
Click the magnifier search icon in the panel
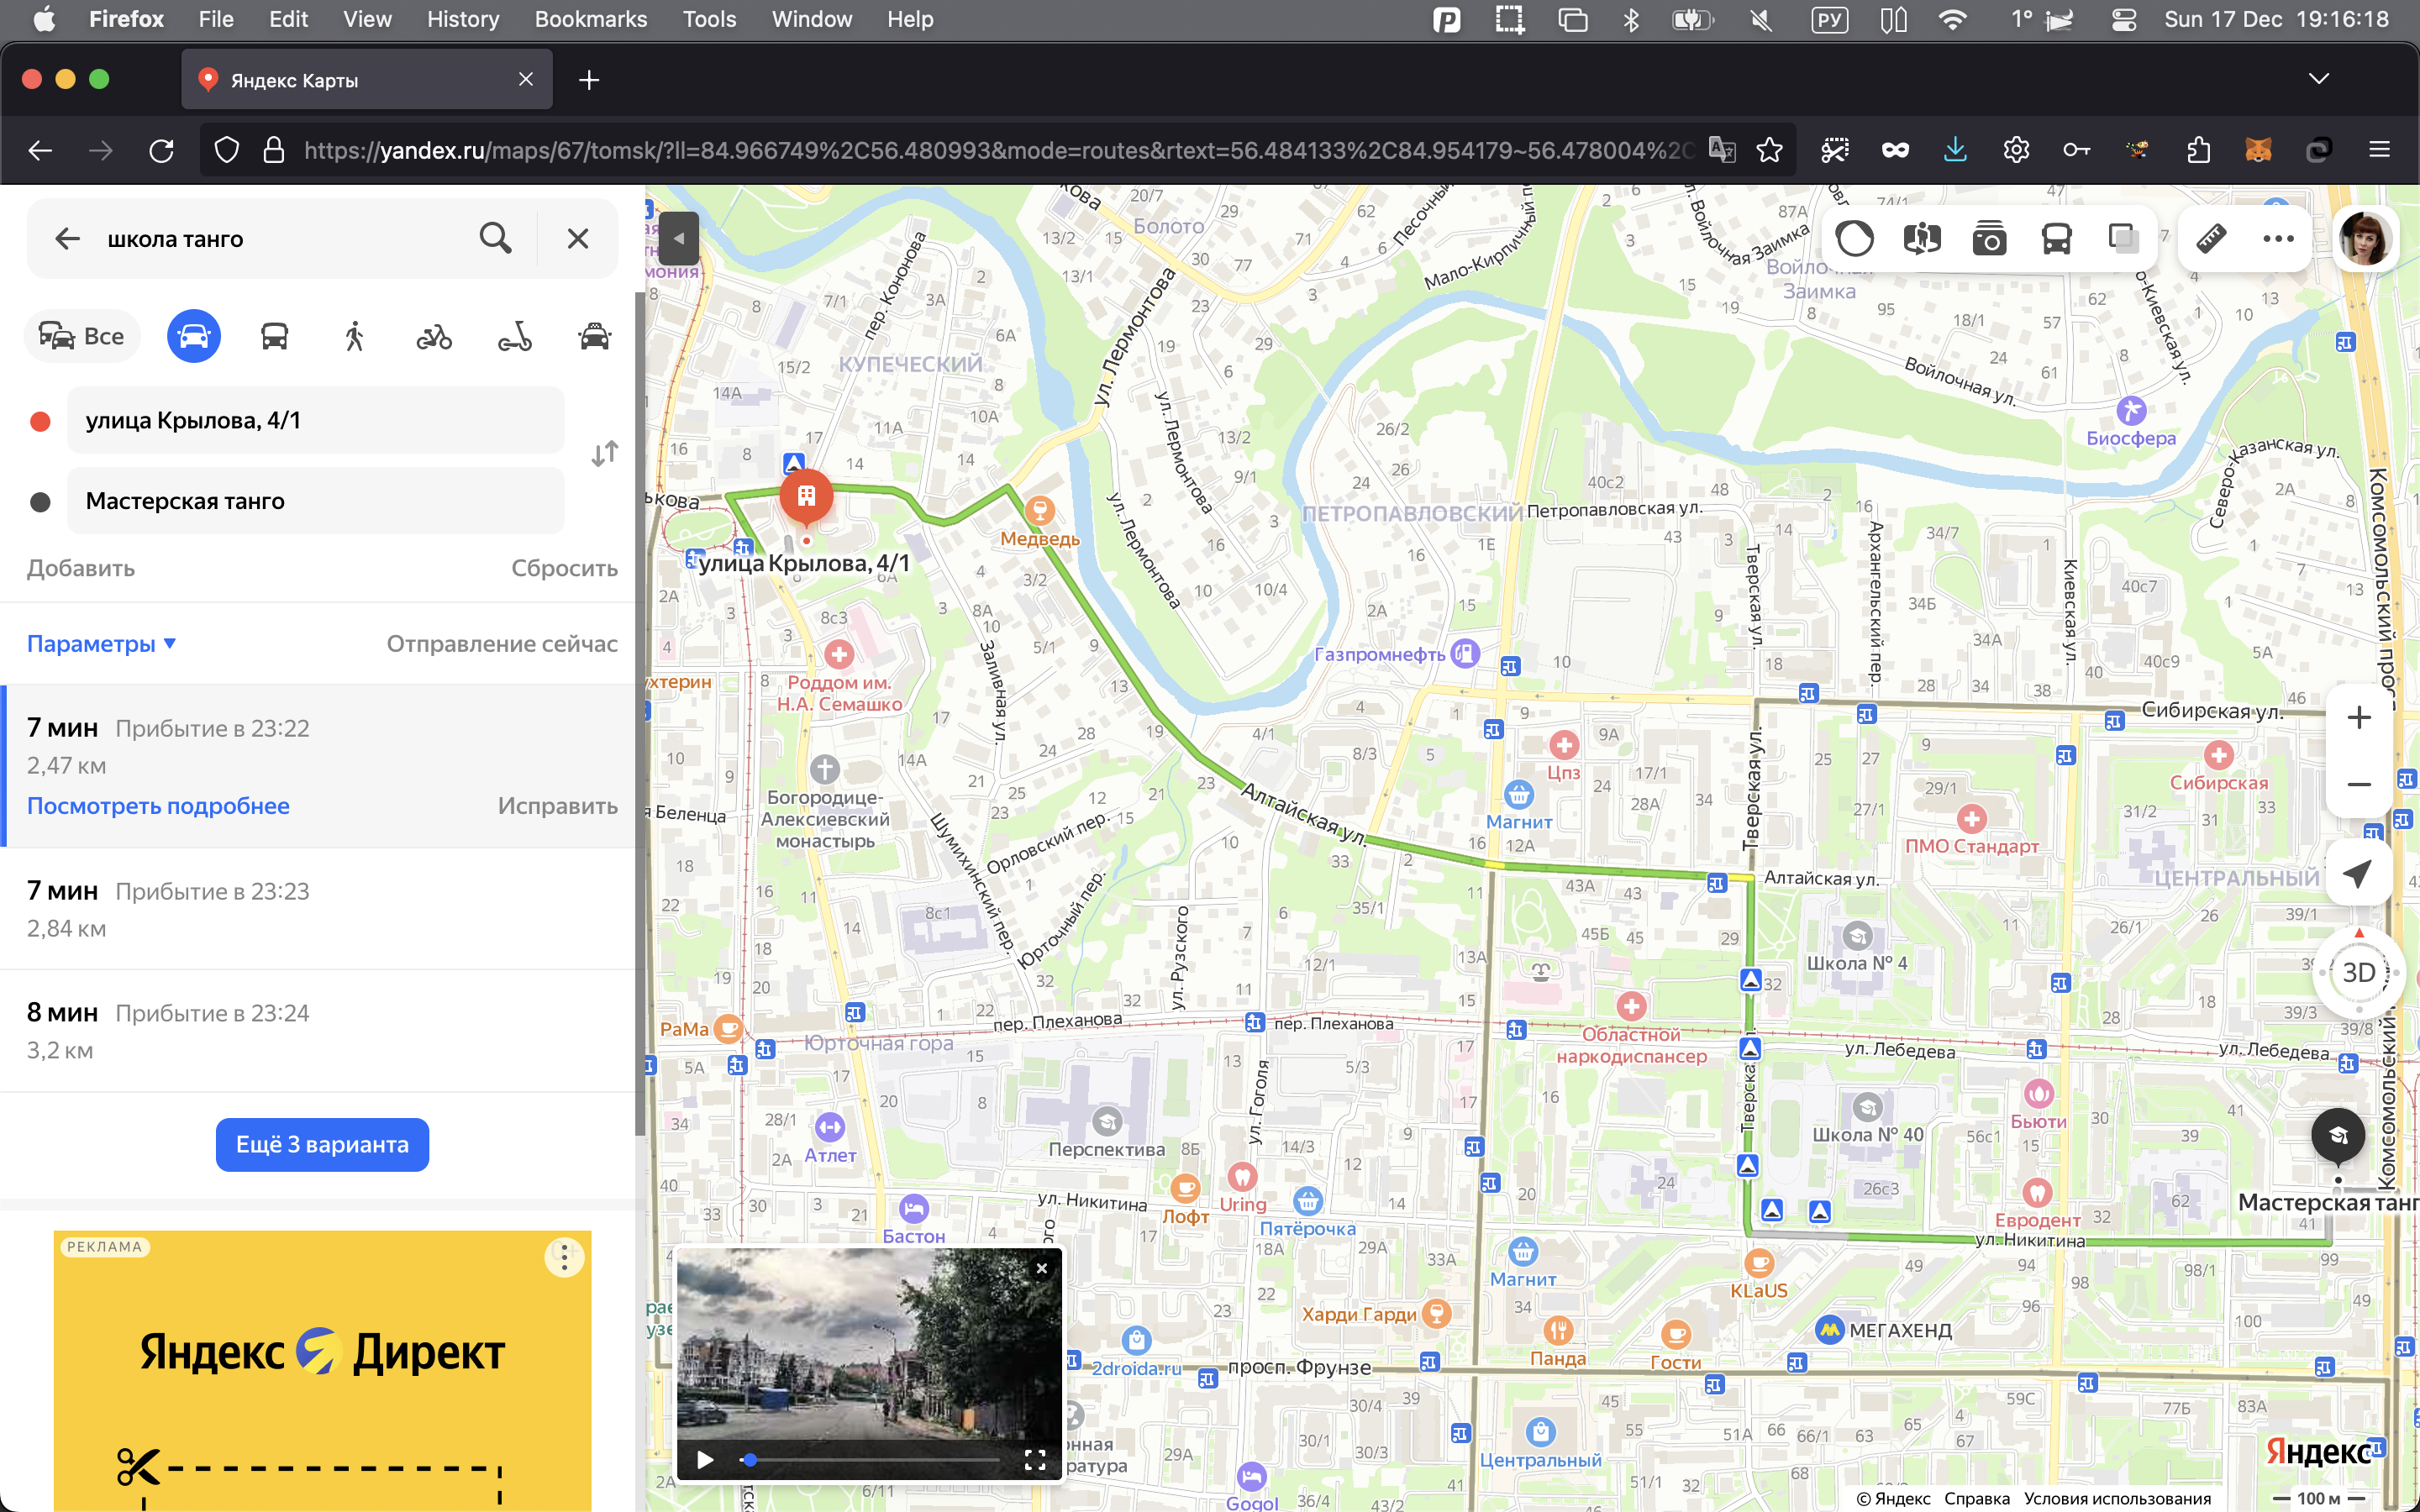495,238
